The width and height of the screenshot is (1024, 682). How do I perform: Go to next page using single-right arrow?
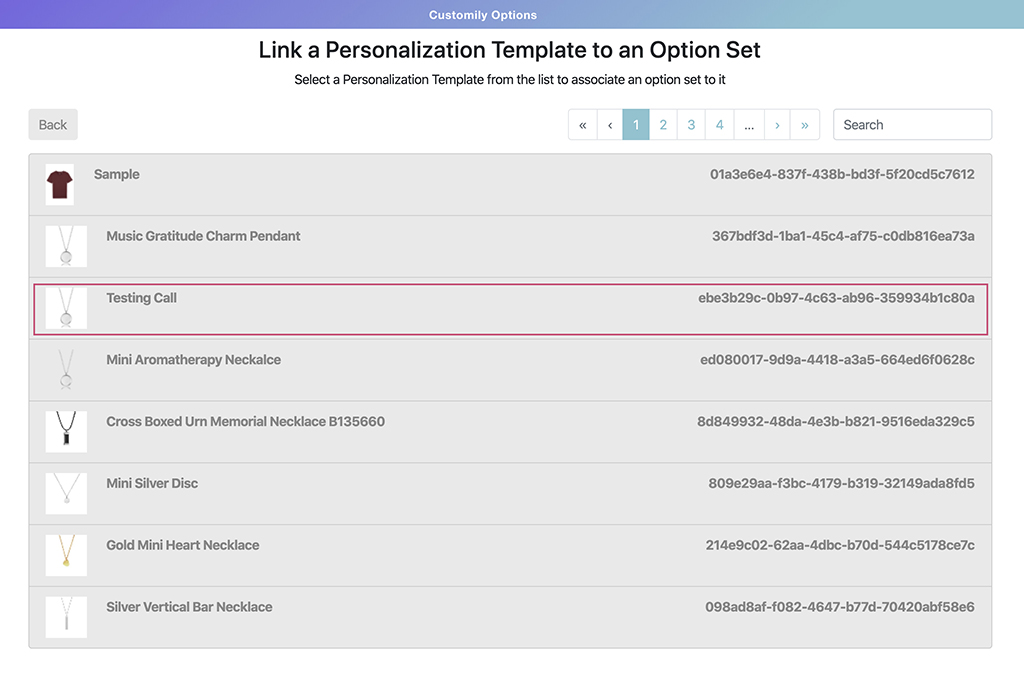coord(777,125)
